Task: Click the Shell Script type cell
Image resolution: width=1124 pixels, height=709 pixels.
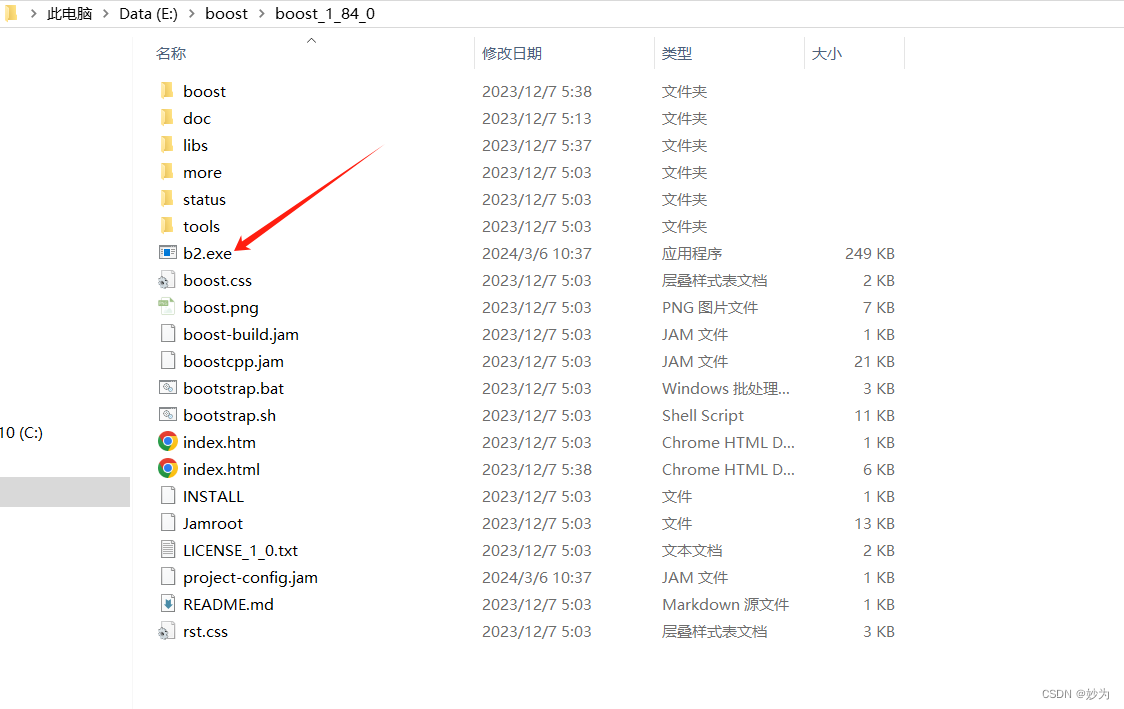Action: tap(702, 416)
